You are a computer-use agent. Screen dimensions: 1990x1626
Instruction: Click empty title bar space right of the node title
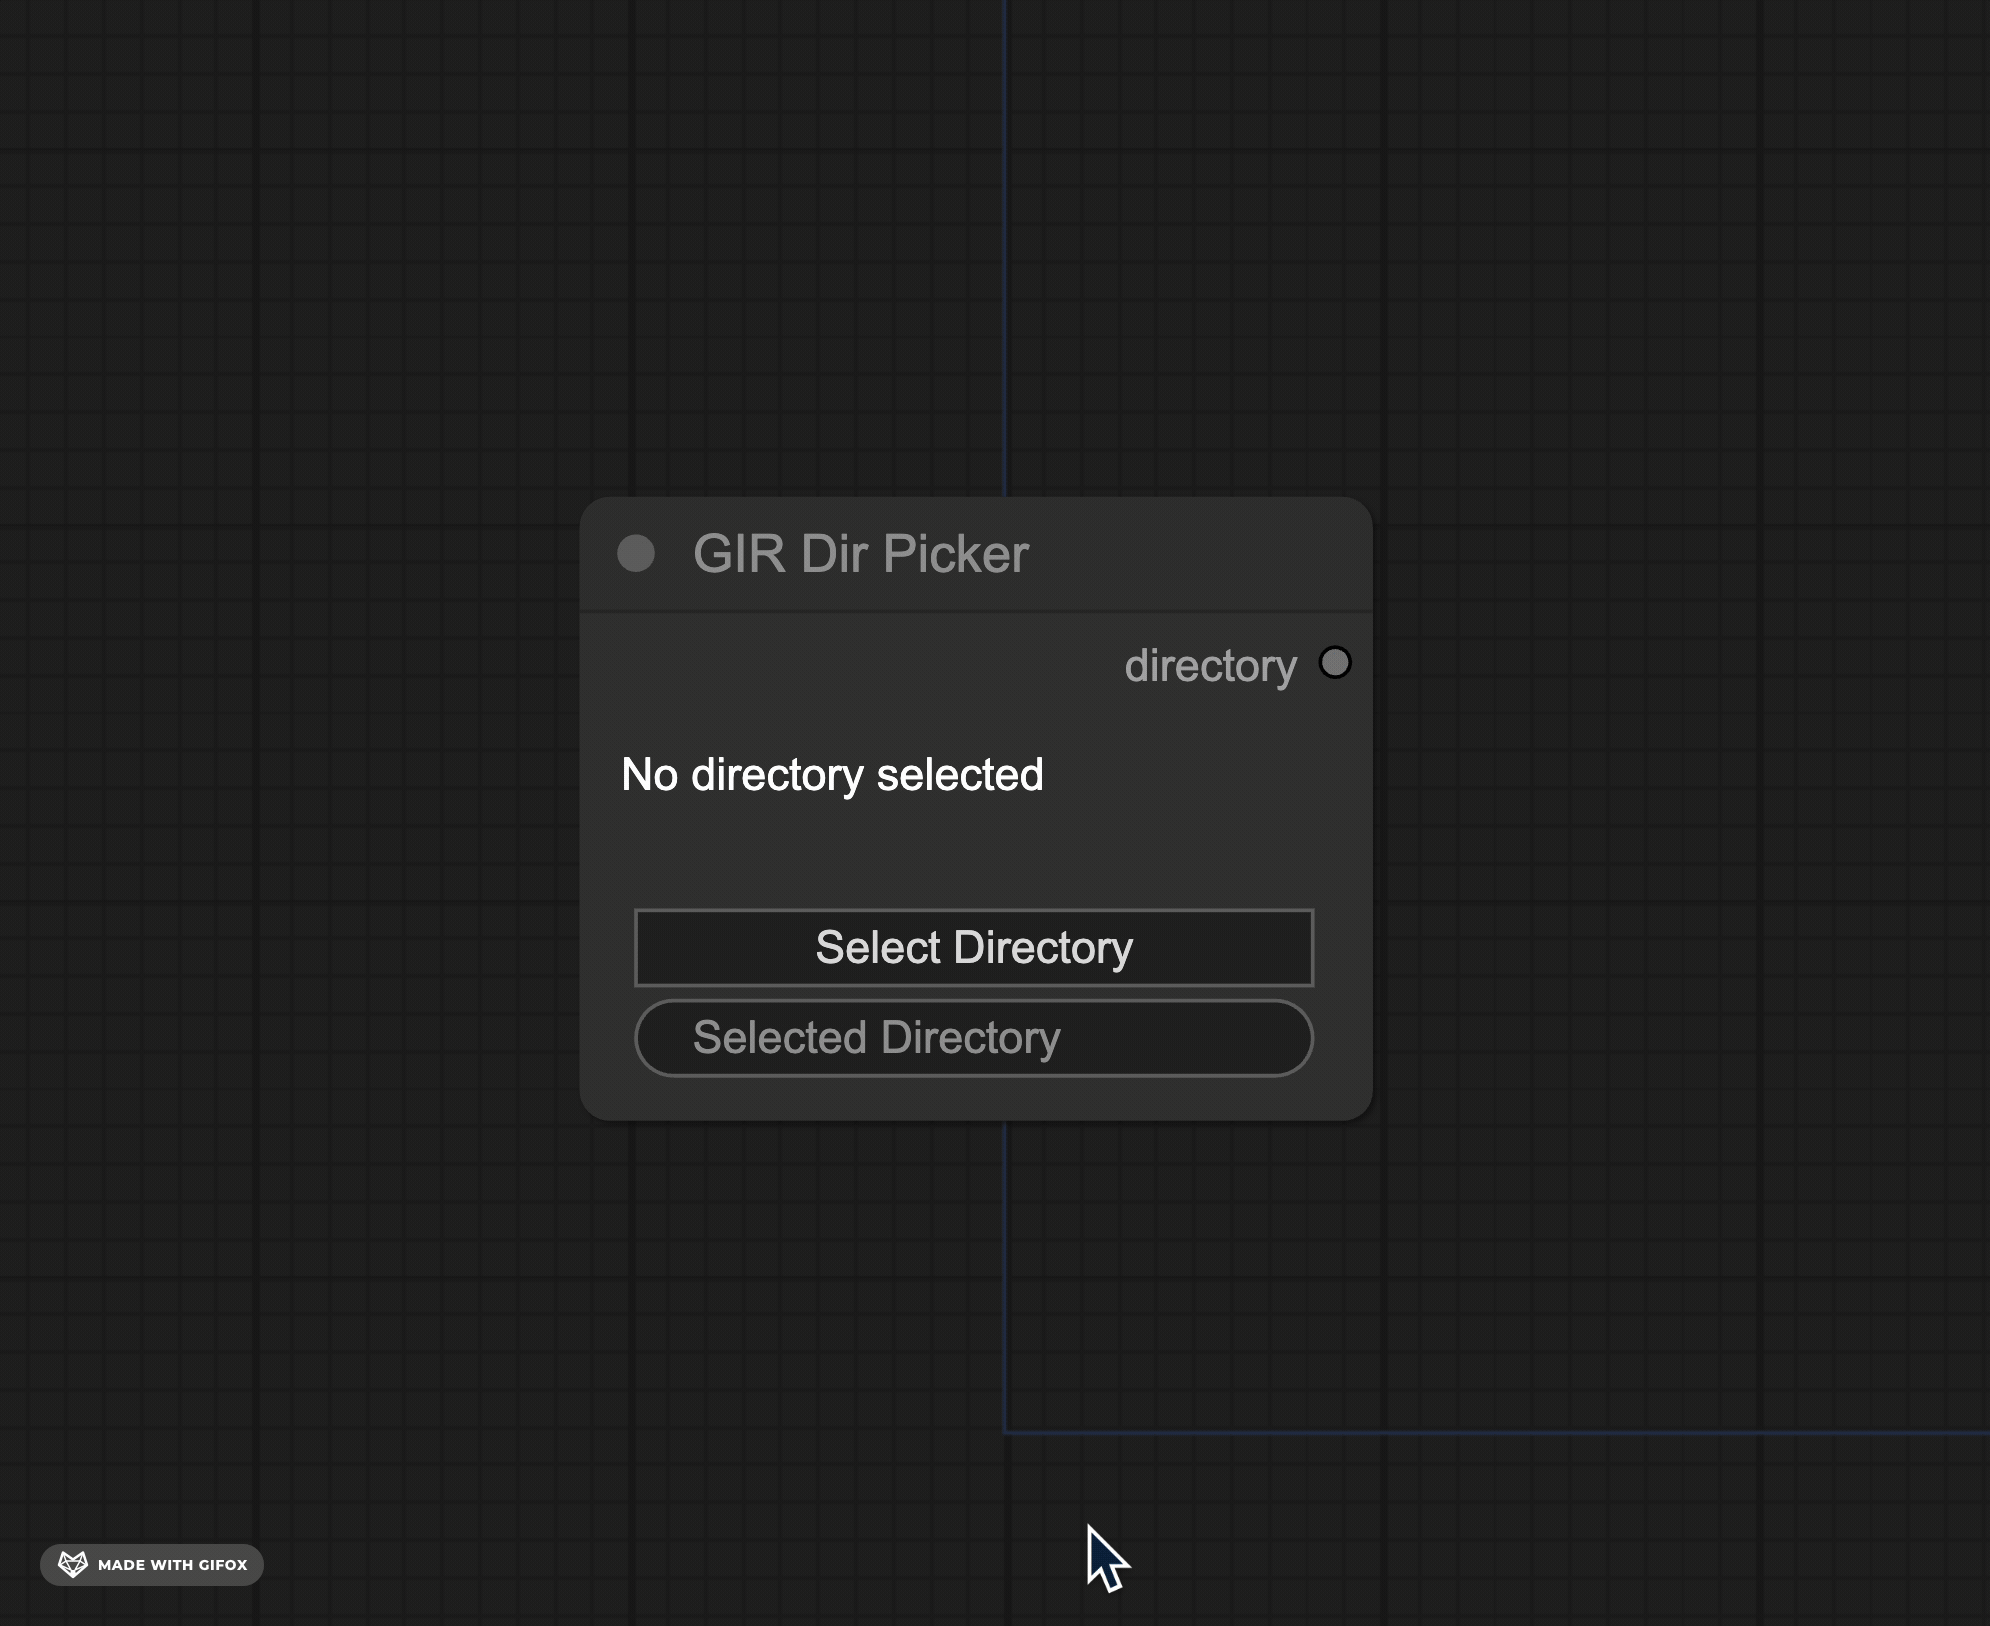1200,554
